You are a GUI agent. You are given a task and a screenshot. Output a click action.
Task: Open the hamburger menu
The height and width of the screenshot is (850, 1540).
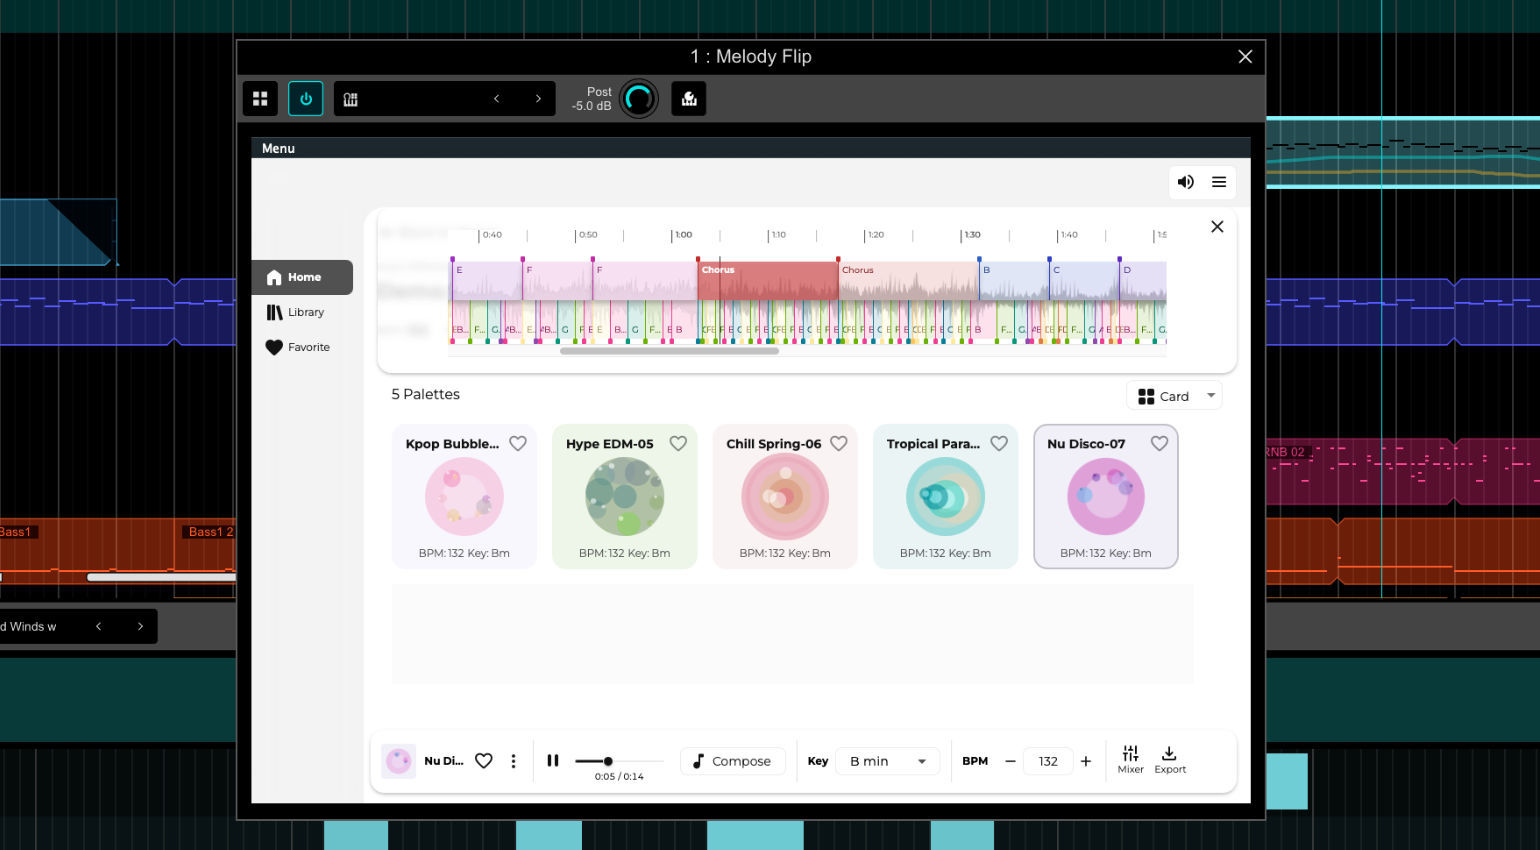coord(1219,182)
